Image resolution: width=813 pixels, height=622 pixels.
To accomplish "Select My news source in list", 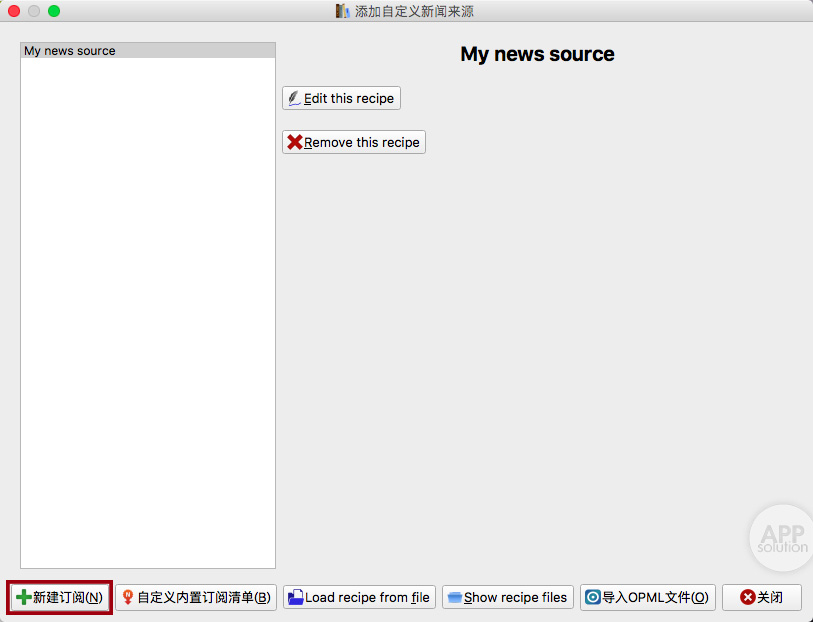I will (x=148, y=51).
